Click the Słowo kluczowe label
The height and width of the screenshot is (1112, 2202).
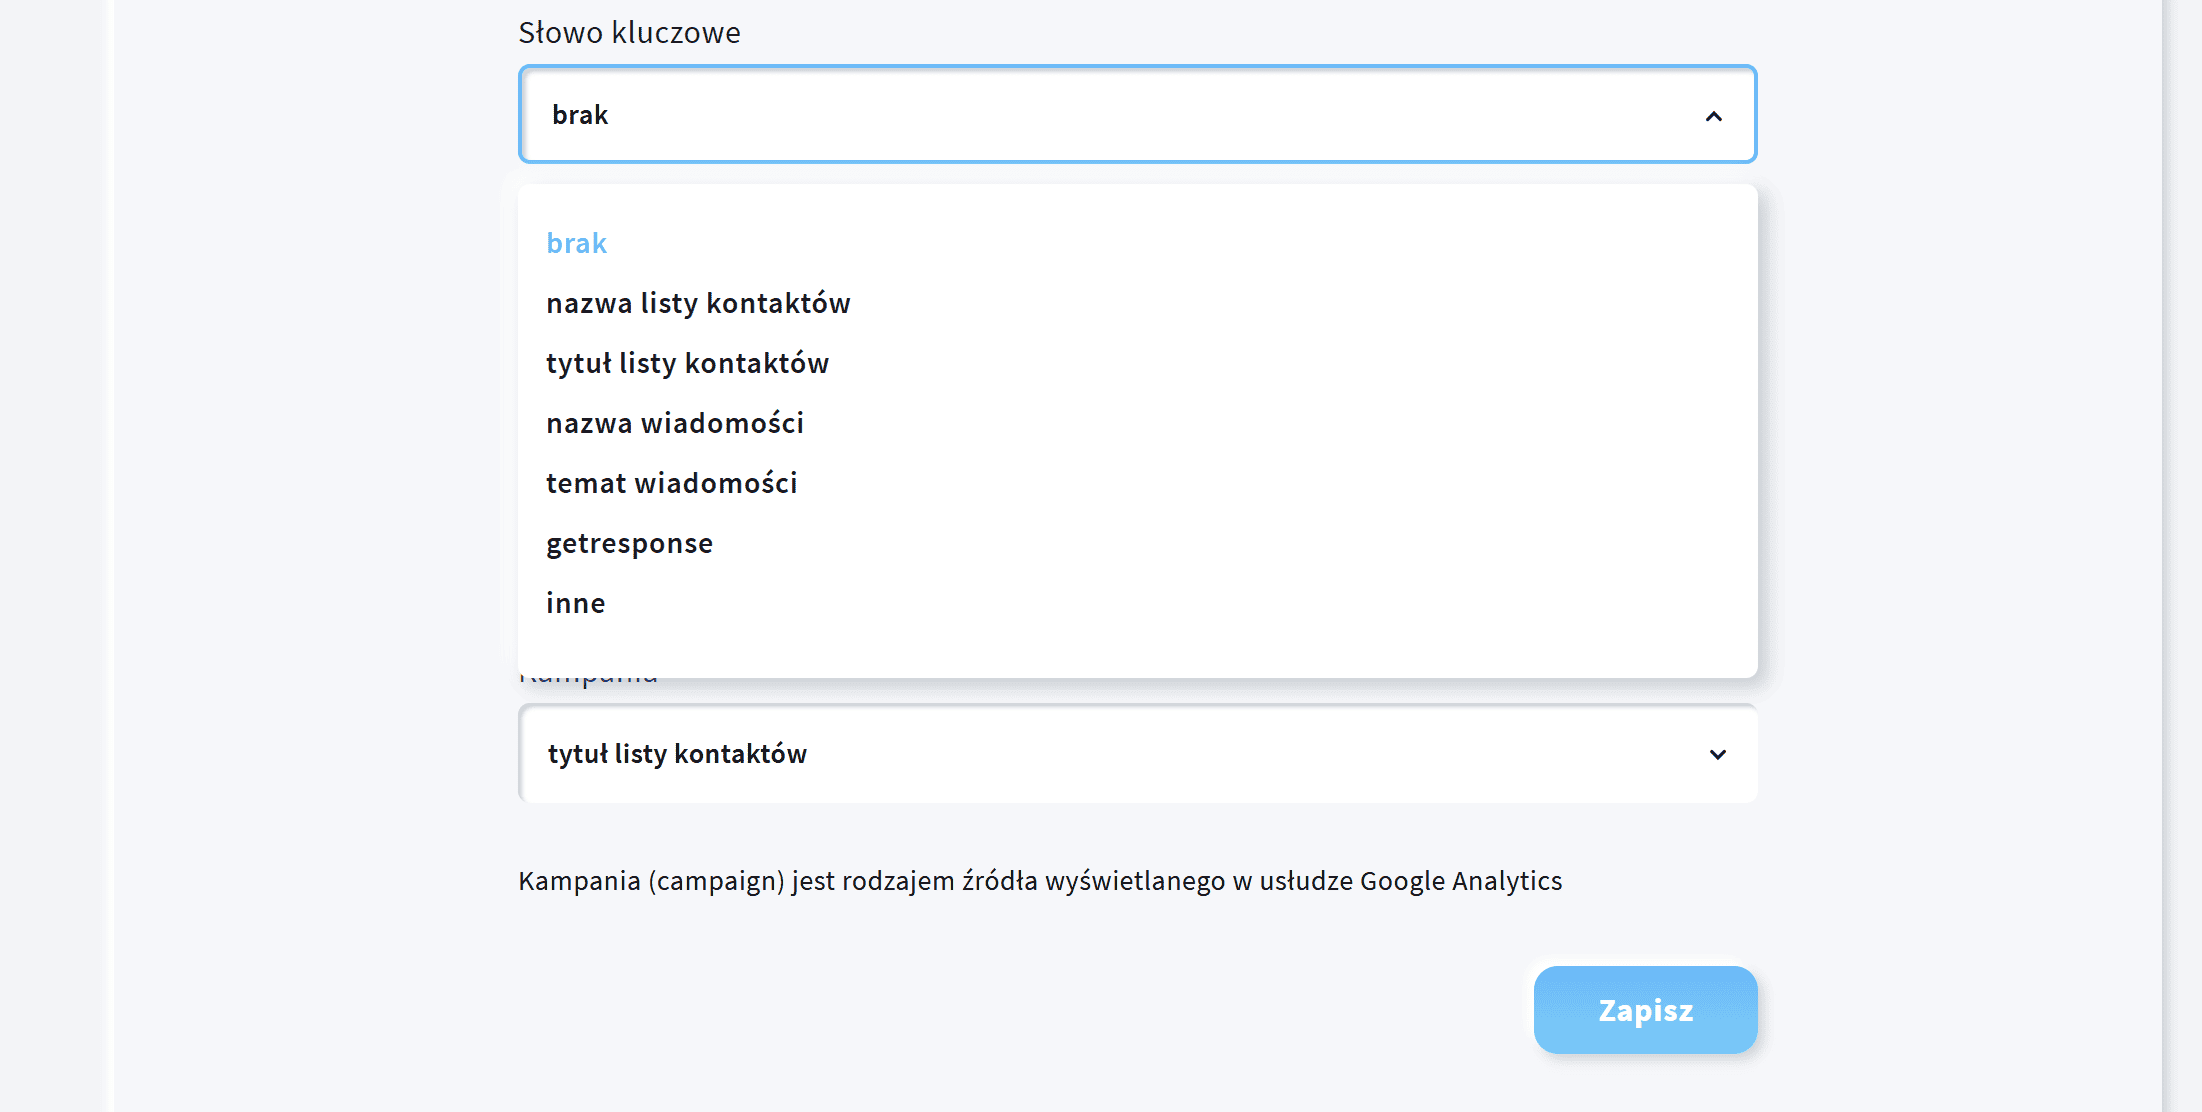(x=629, y=32)
